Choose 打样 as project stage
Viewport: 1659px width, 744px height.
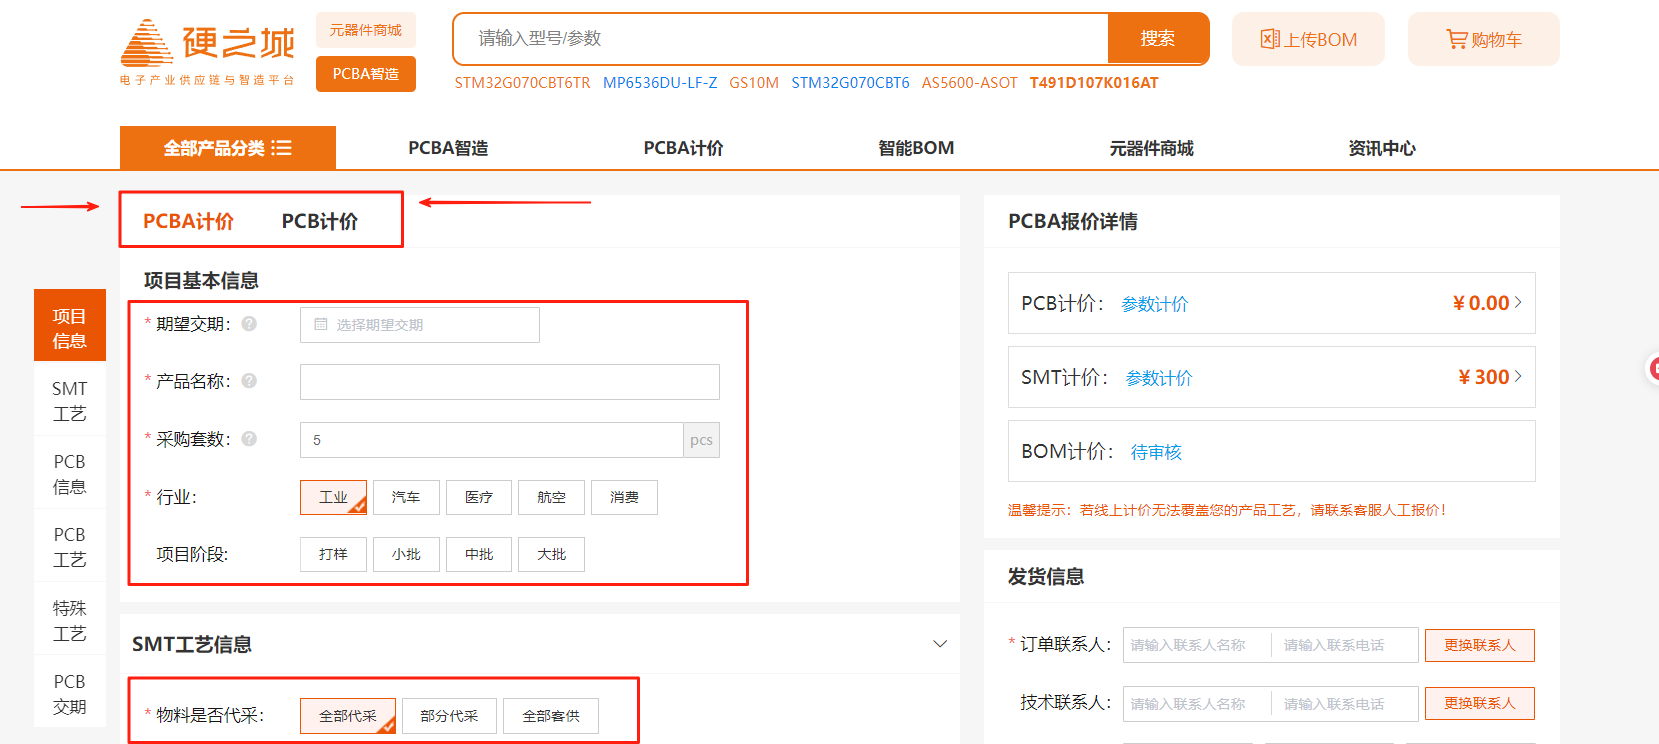click(333, 554)
